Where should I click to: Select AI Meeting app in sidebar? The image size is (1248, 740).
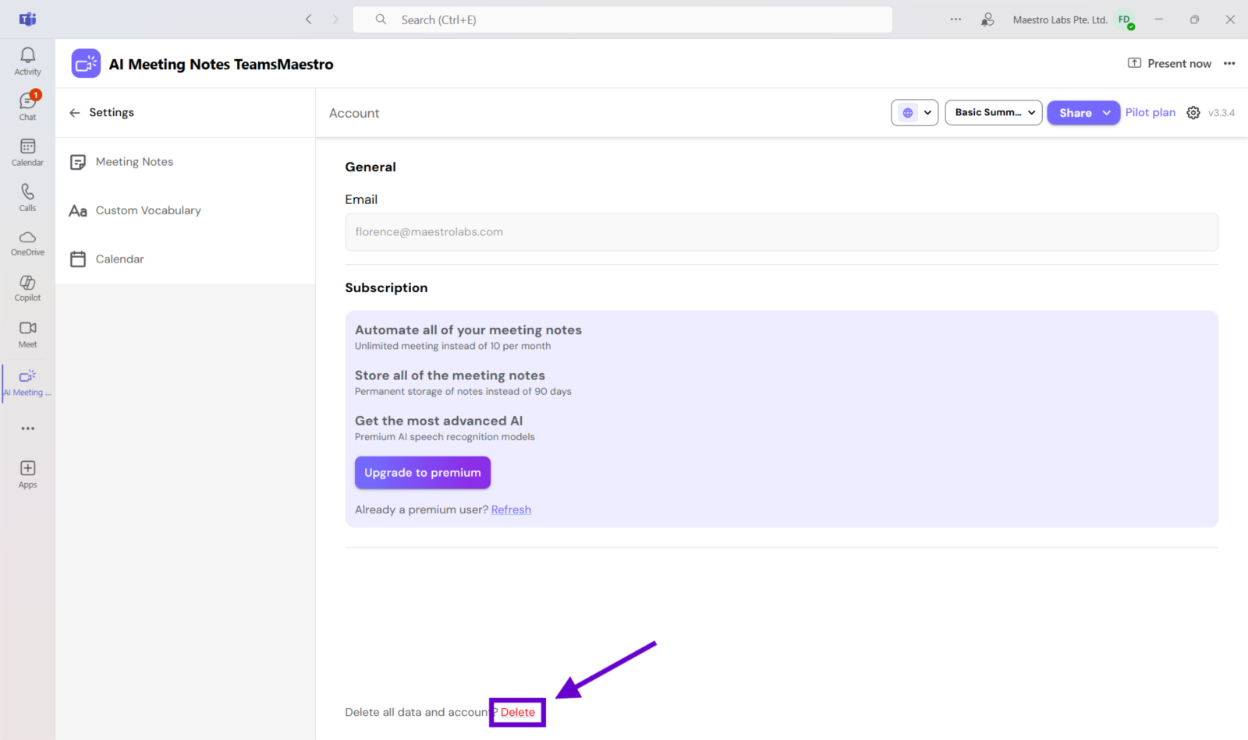click(27, 382)
